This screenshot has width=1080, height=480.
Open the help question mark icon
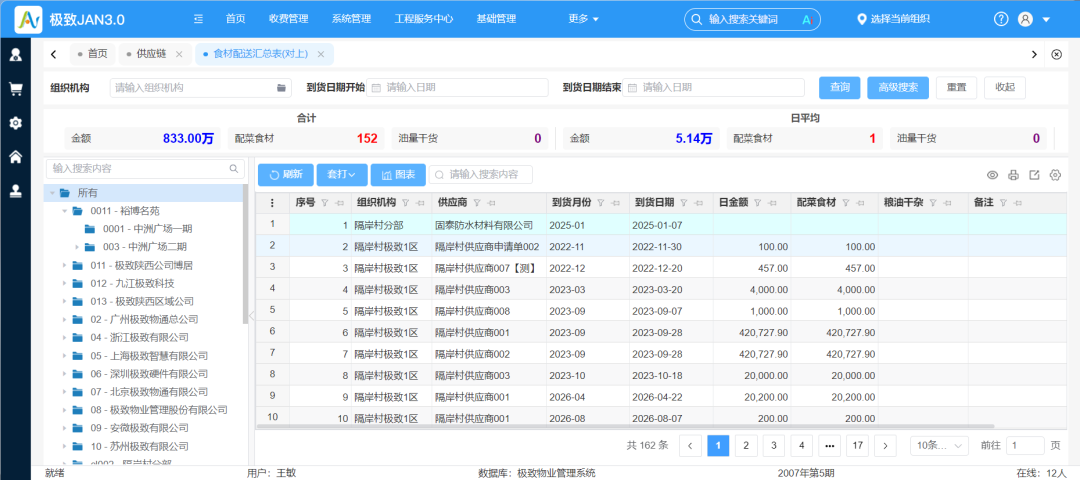[x=1001, y=19]
